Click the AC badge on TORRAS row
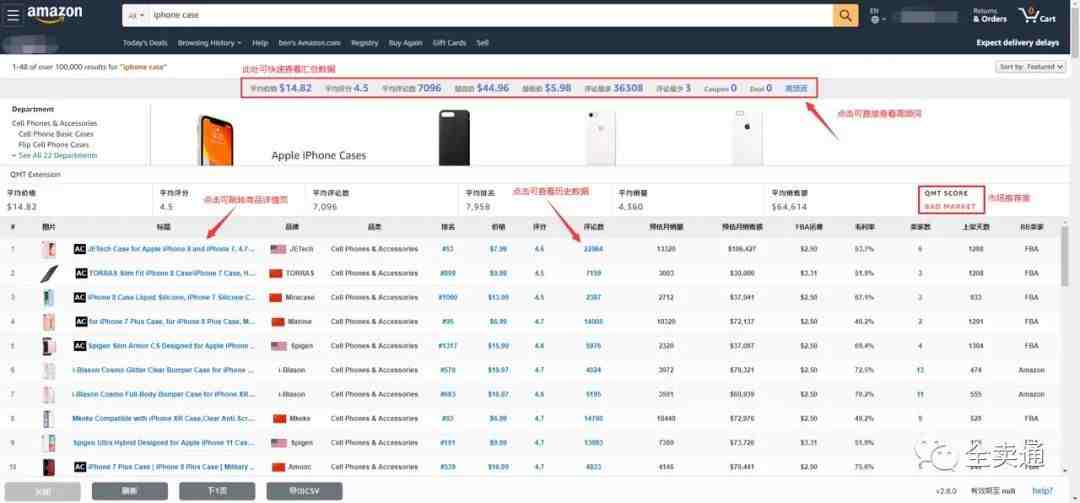Viewport: 1080px width, 503px height. (81, 273)
